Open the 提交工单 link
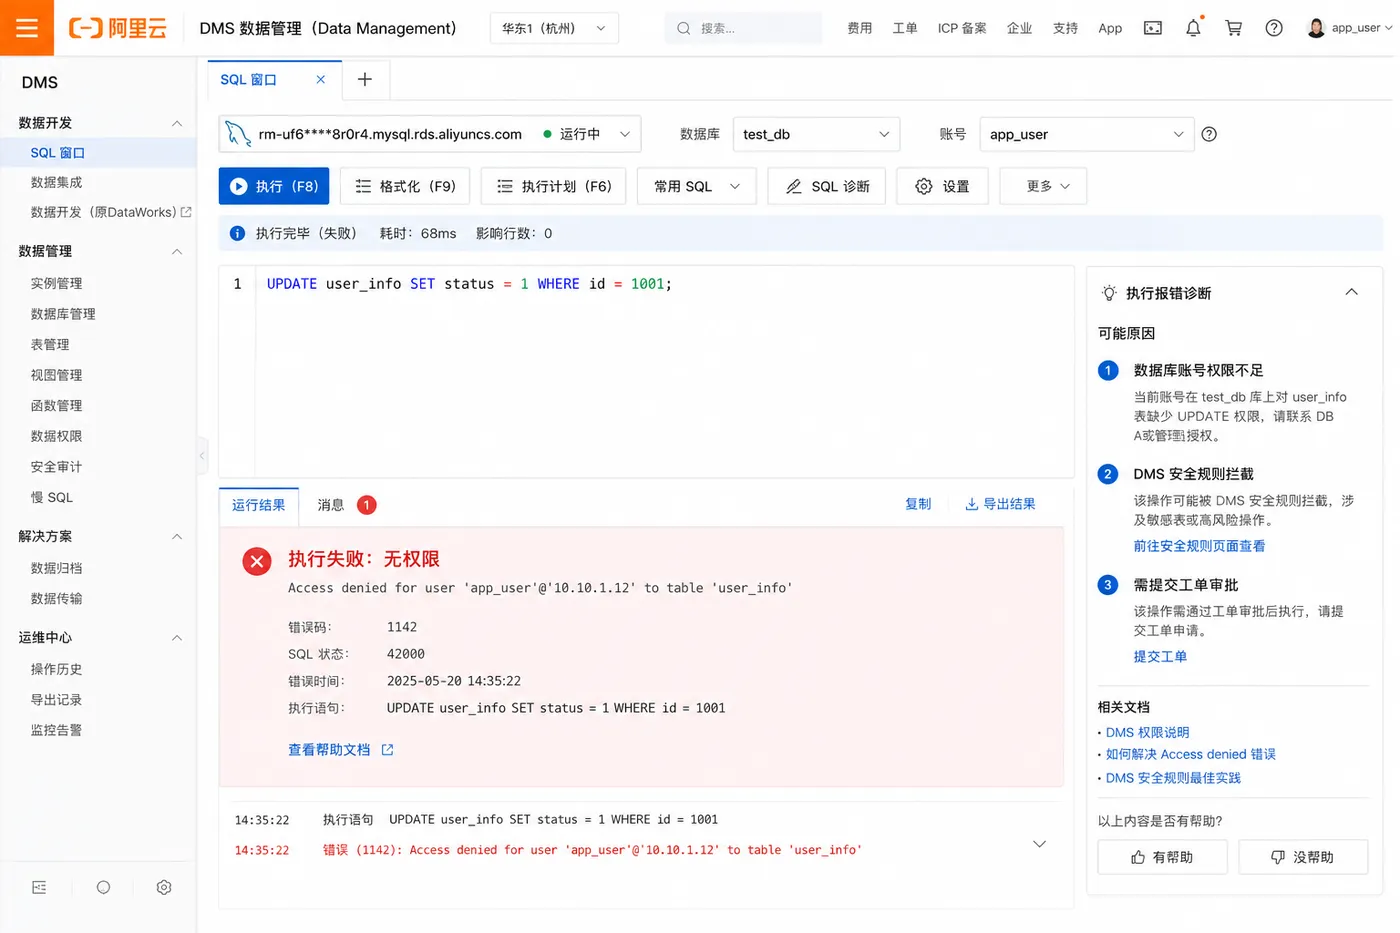This screenshot has width=1400, height=933. pos(1160,657)
